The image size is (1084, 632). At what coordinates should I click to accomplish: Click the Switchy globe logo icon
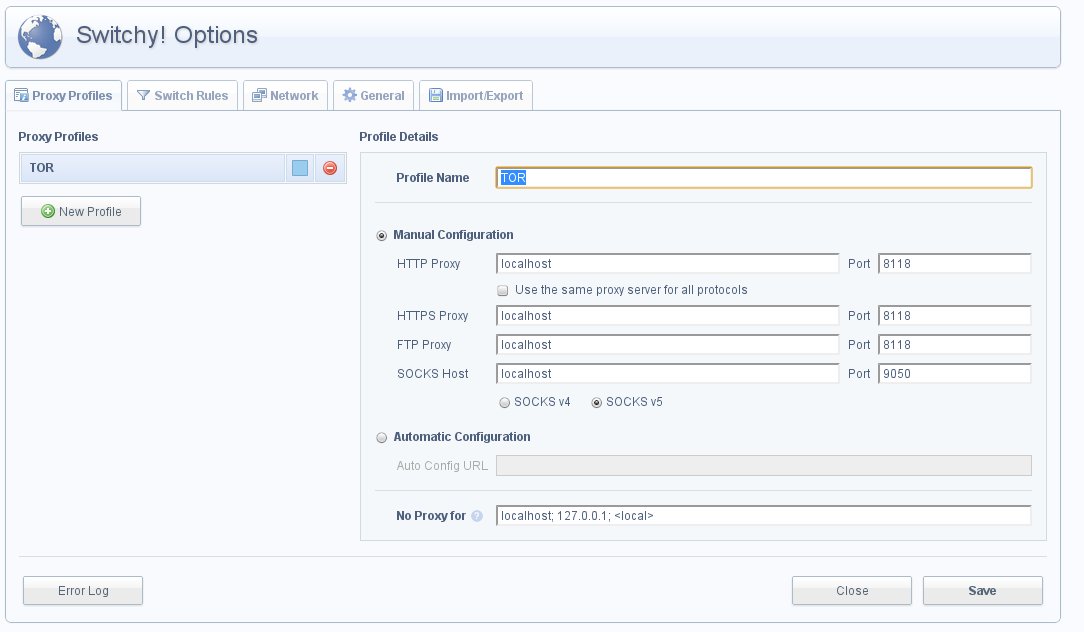click(x=40, y=37)
